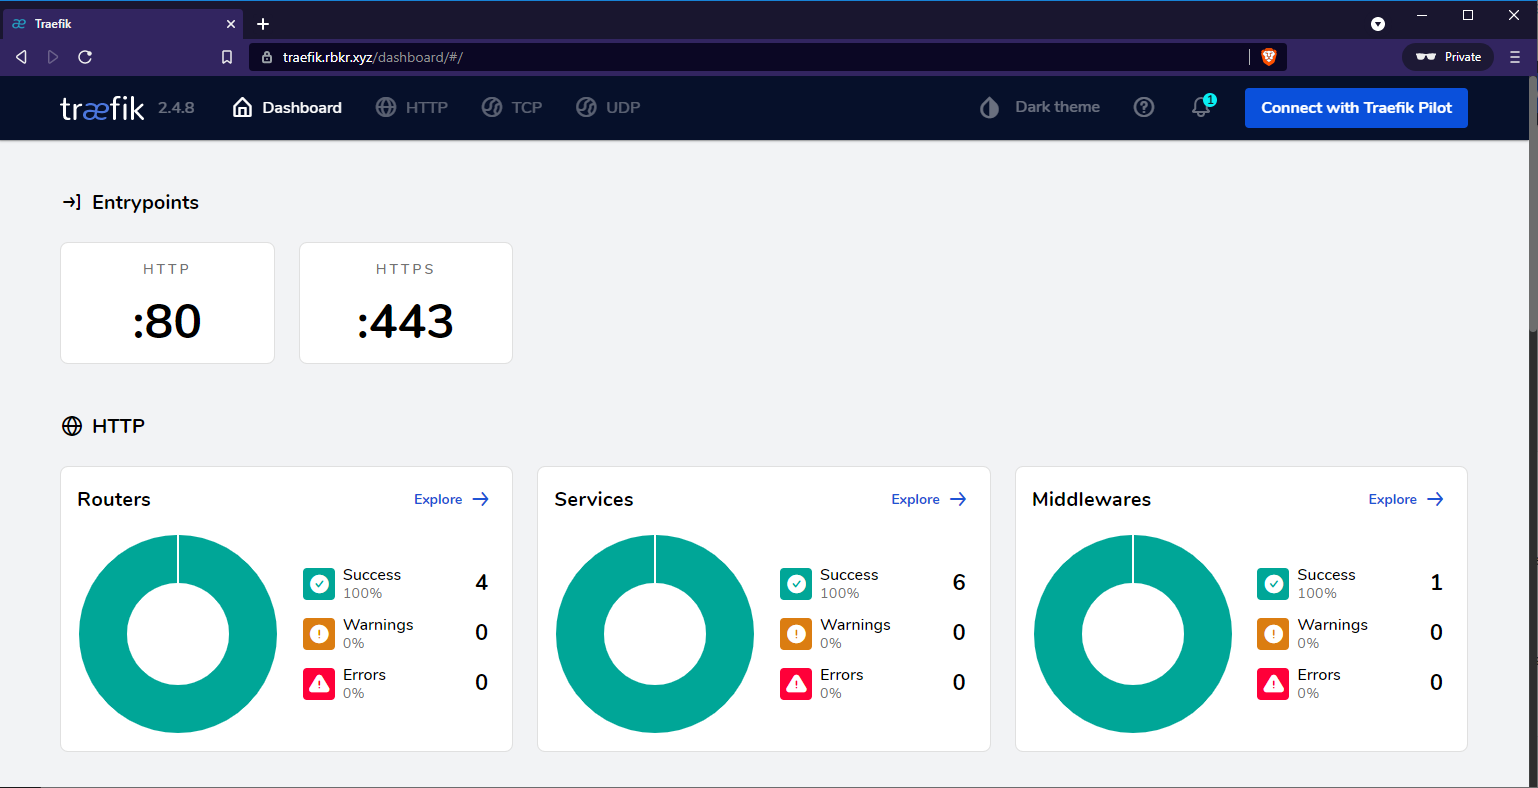Explore the Routers section
Viewport: 1538px width, 788px height.
coord(452,499)
